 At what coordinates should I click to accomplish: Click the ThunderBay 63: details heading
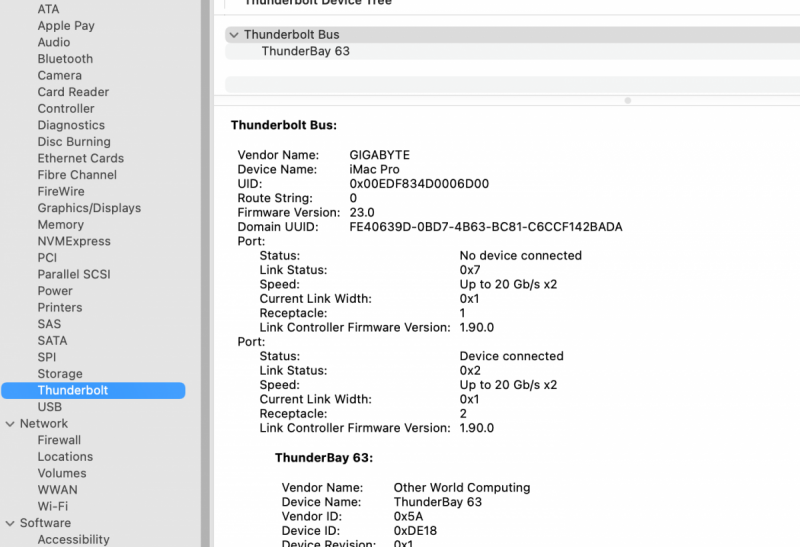[324, 458]
